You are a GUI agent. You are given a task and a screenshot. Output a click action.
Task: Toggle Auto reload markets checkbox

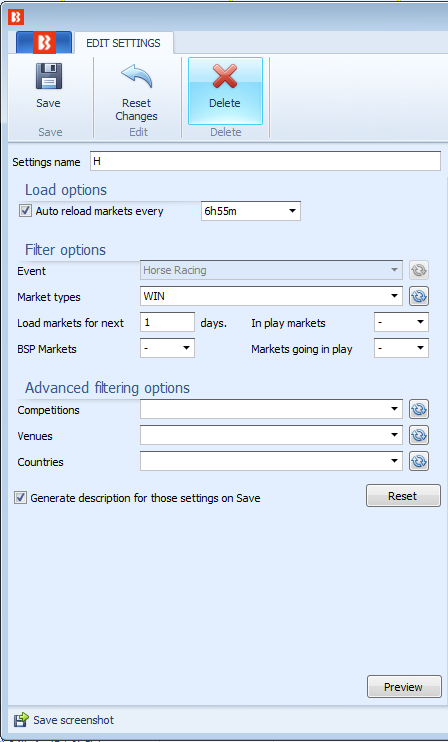click(x=25, y=211)
